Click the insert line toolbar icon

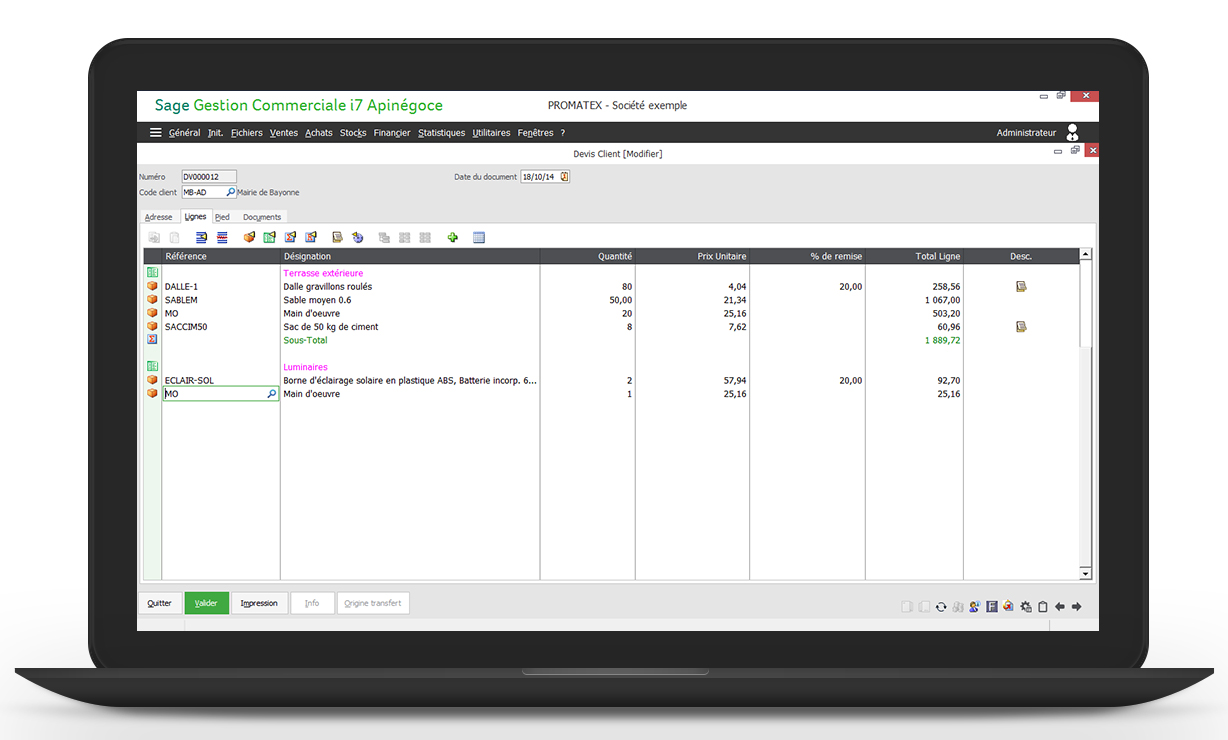coord(201,237)
